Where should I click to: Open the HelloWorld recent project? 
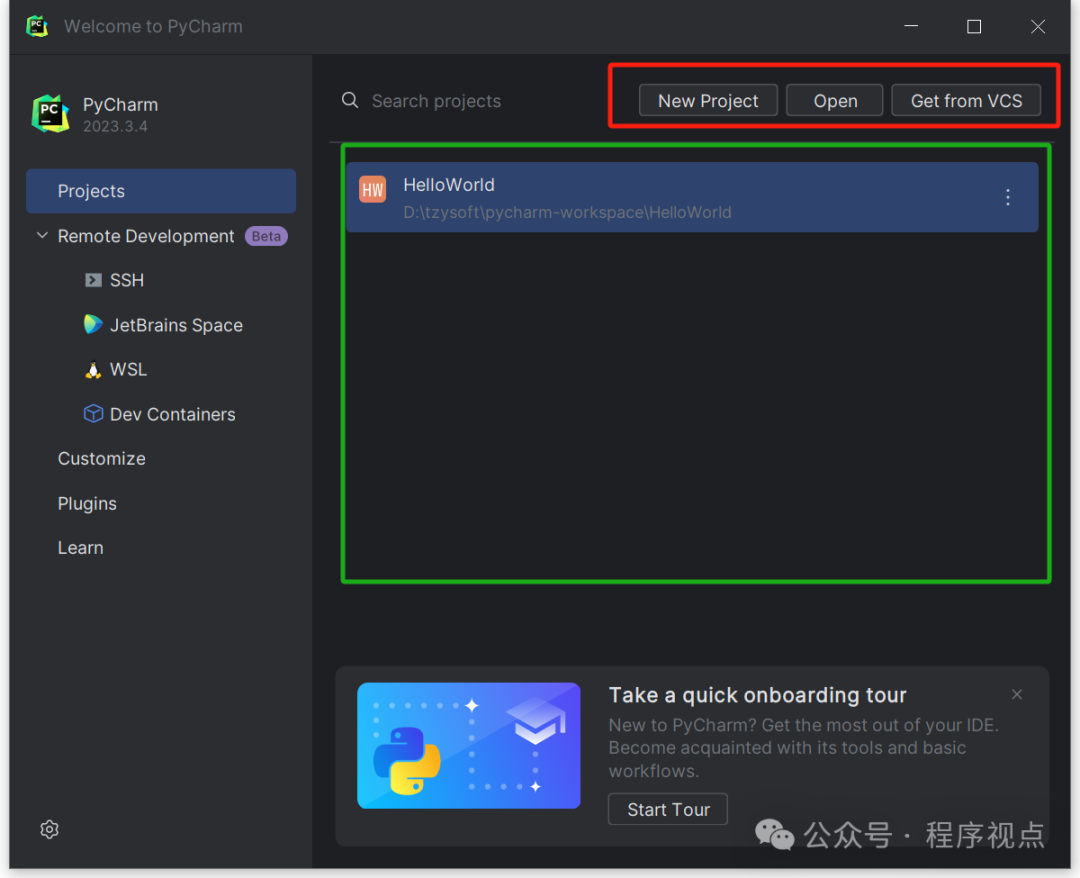(x=692, y=198)
